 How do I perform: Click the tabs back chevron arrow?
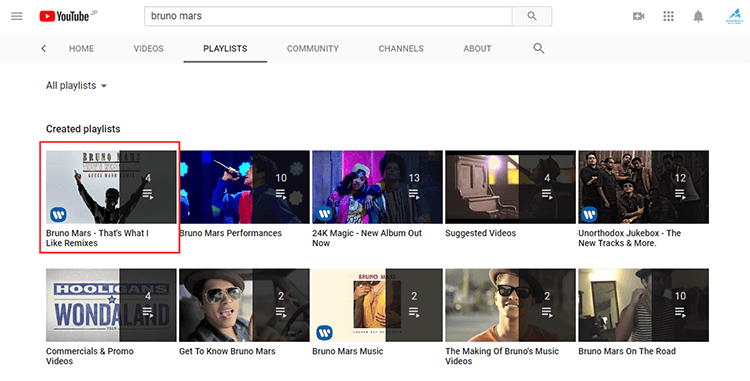44,48
